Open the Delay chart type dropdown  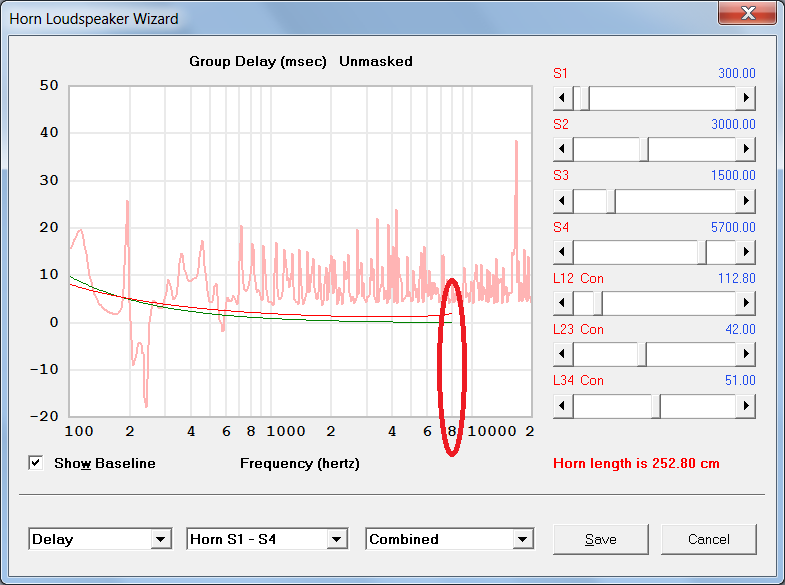click(x=161, y=539)
